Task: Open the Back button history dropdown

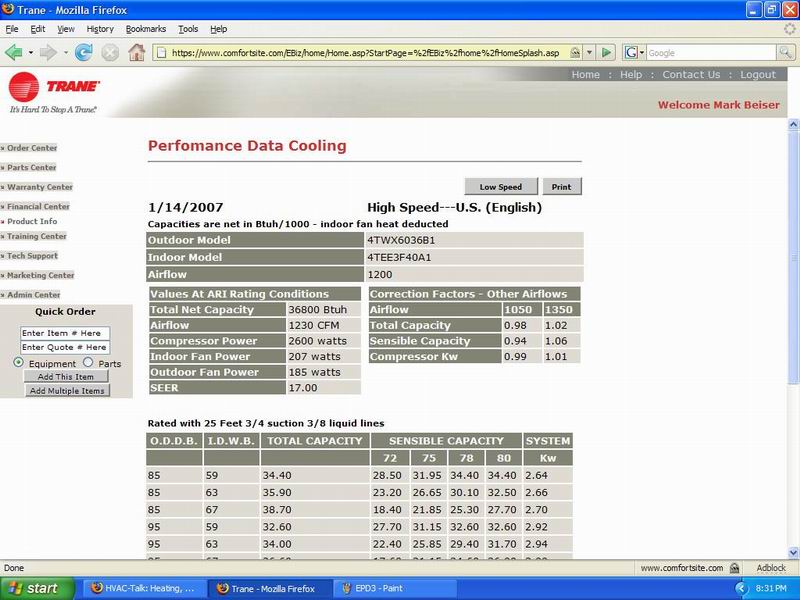Action: click(x=29, y=52)
